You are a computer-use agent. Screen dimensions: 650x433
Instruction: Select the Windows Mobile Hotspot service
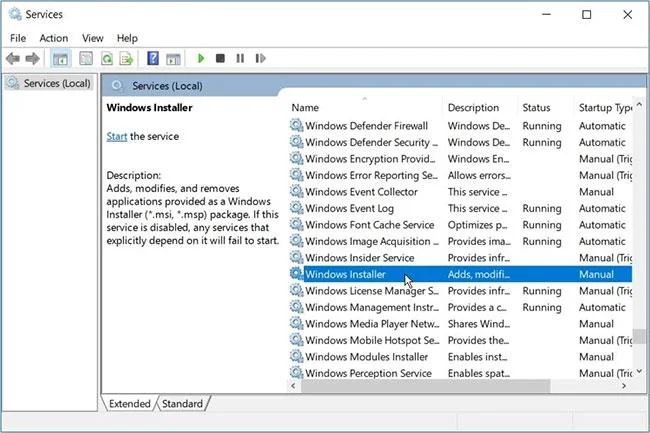point(461,340)
